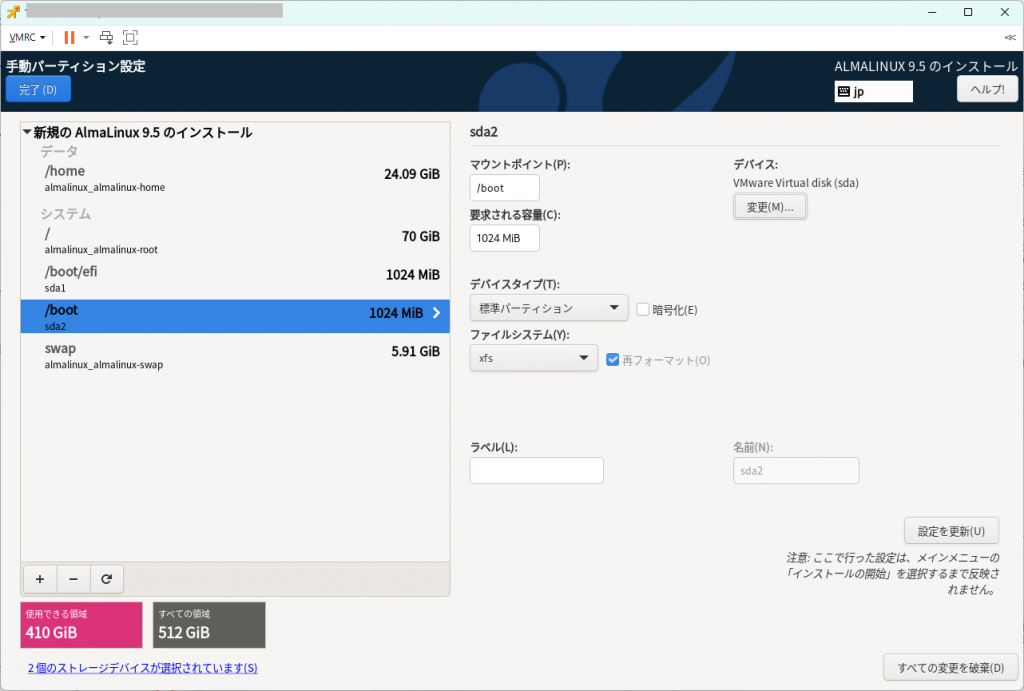Click the 70 GiB size value
The width and height of the screenshot is (1024, 691).
coord(421,236)
